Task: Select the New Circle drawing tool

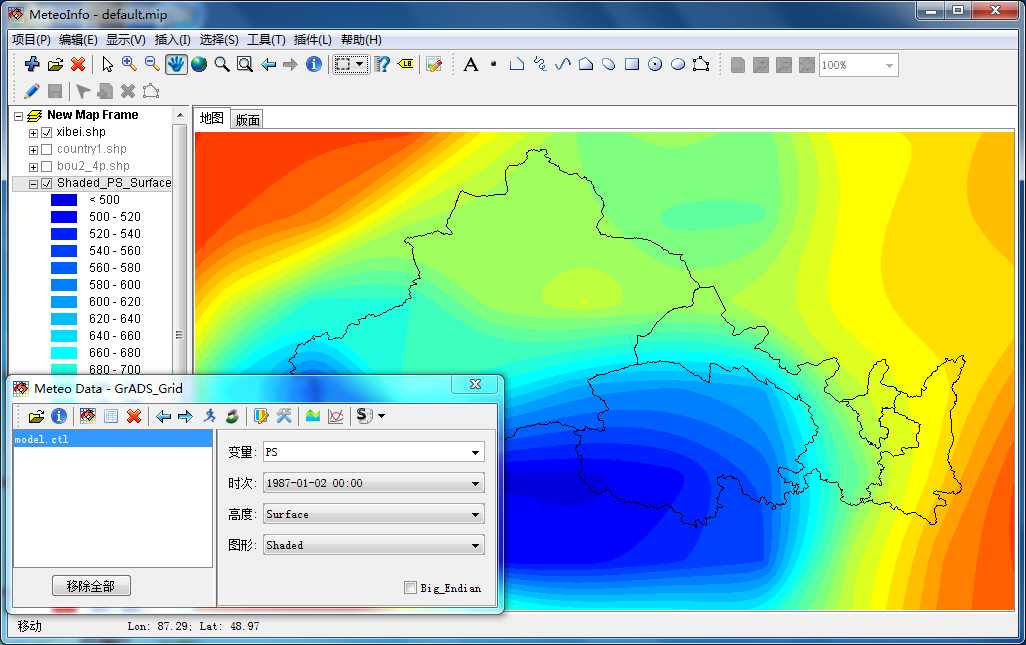Action: coord(655,64)
